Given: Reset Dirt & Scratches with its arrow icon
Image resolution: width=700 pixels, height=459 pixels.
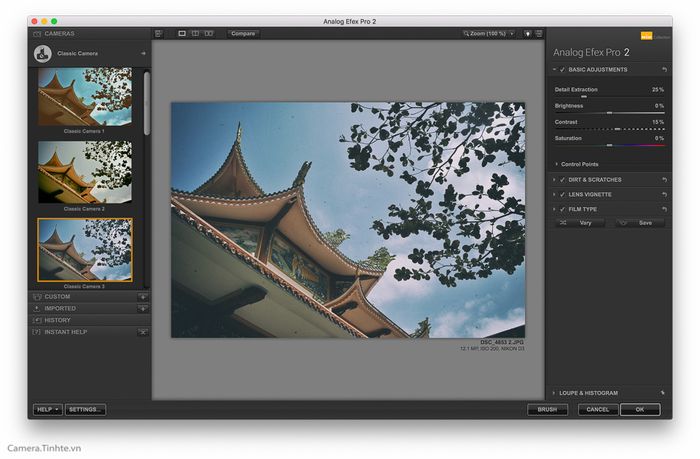Looking at the screenshot, I should [x=664, y=179].
